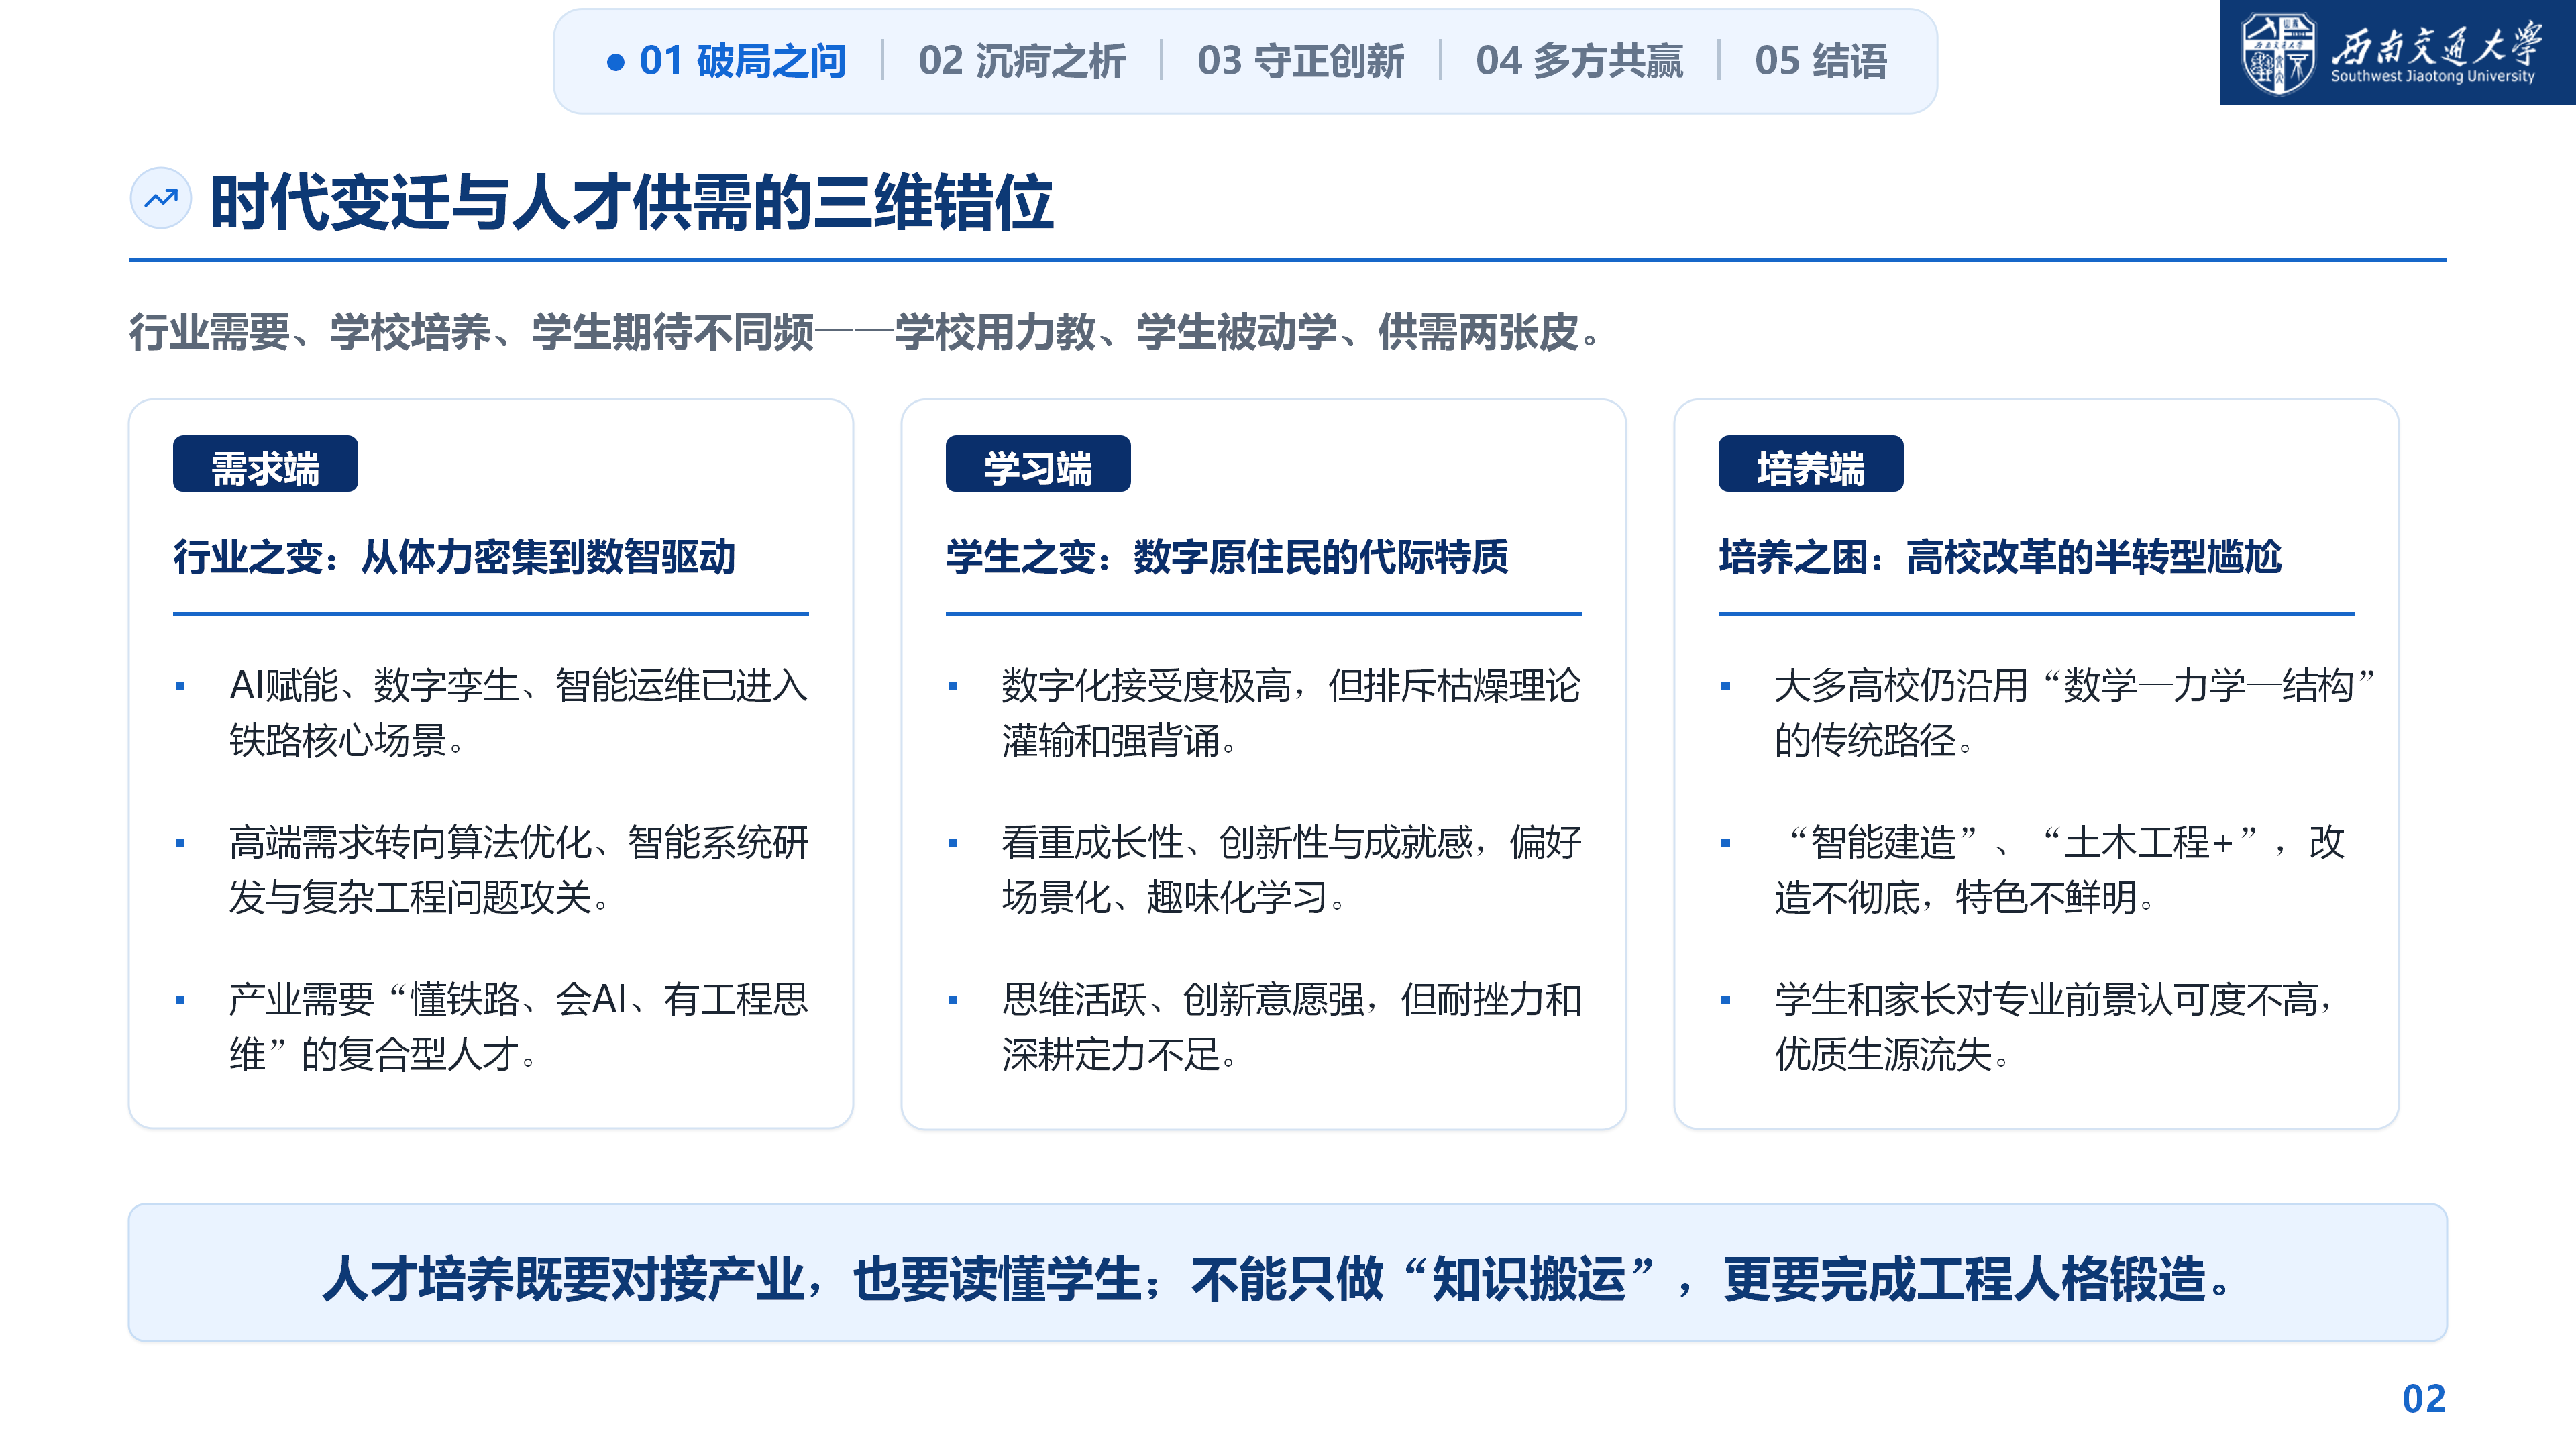The image size is (2576, 1449).
Task: Click the trend arrow icon beside the title
Action: click(161, 199)
